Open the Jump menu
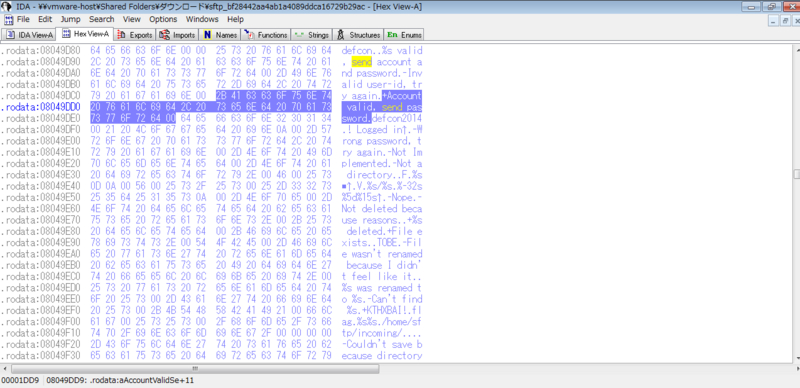 click(70, 19)
